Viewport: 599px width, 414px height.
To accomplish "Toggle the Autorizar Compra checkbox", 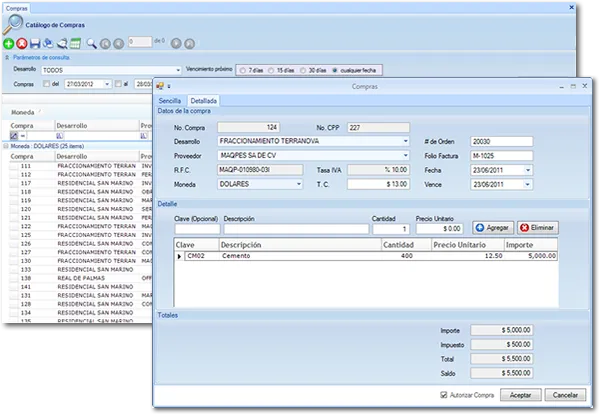I will point(444,395).
